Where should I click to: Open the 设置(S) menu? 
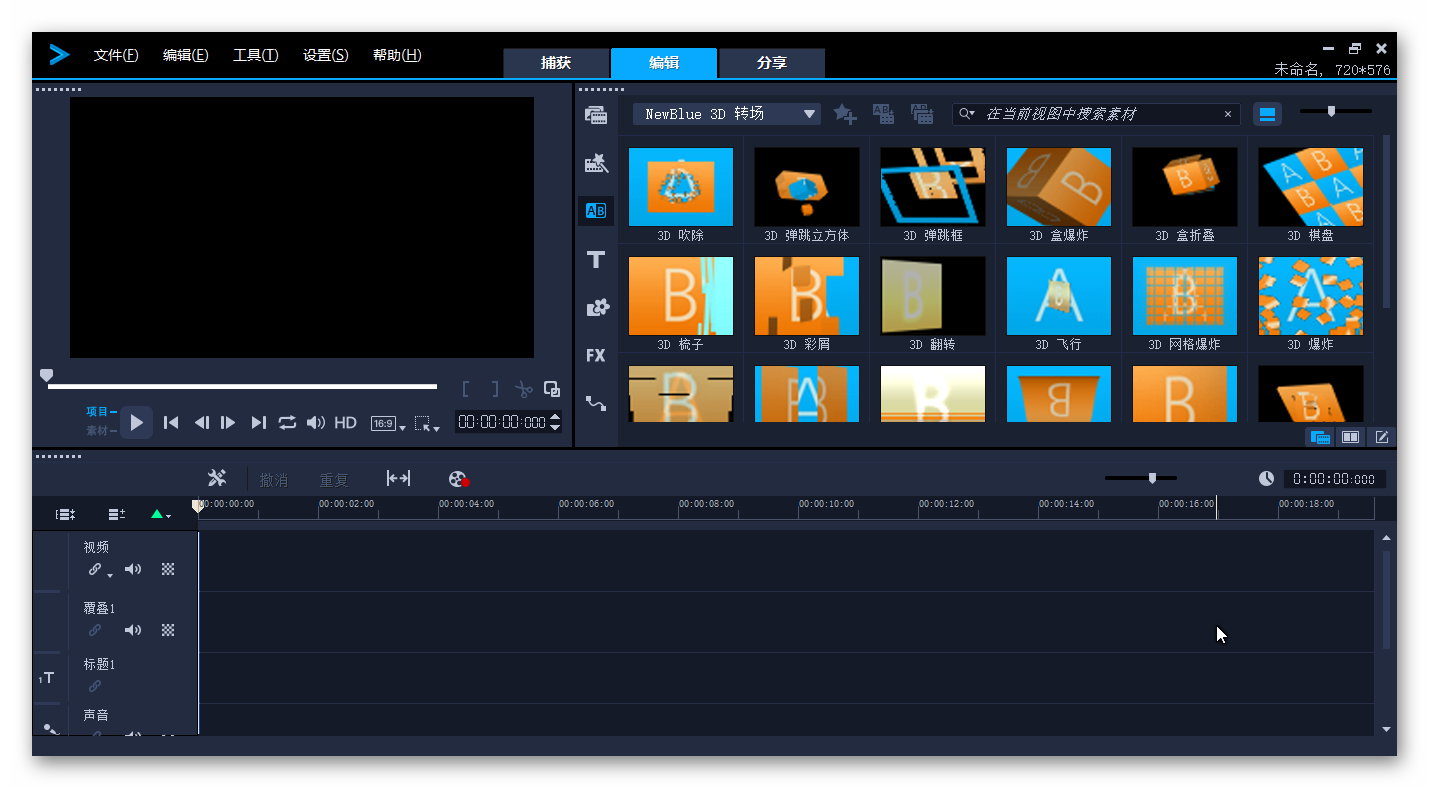click(326, 55)
